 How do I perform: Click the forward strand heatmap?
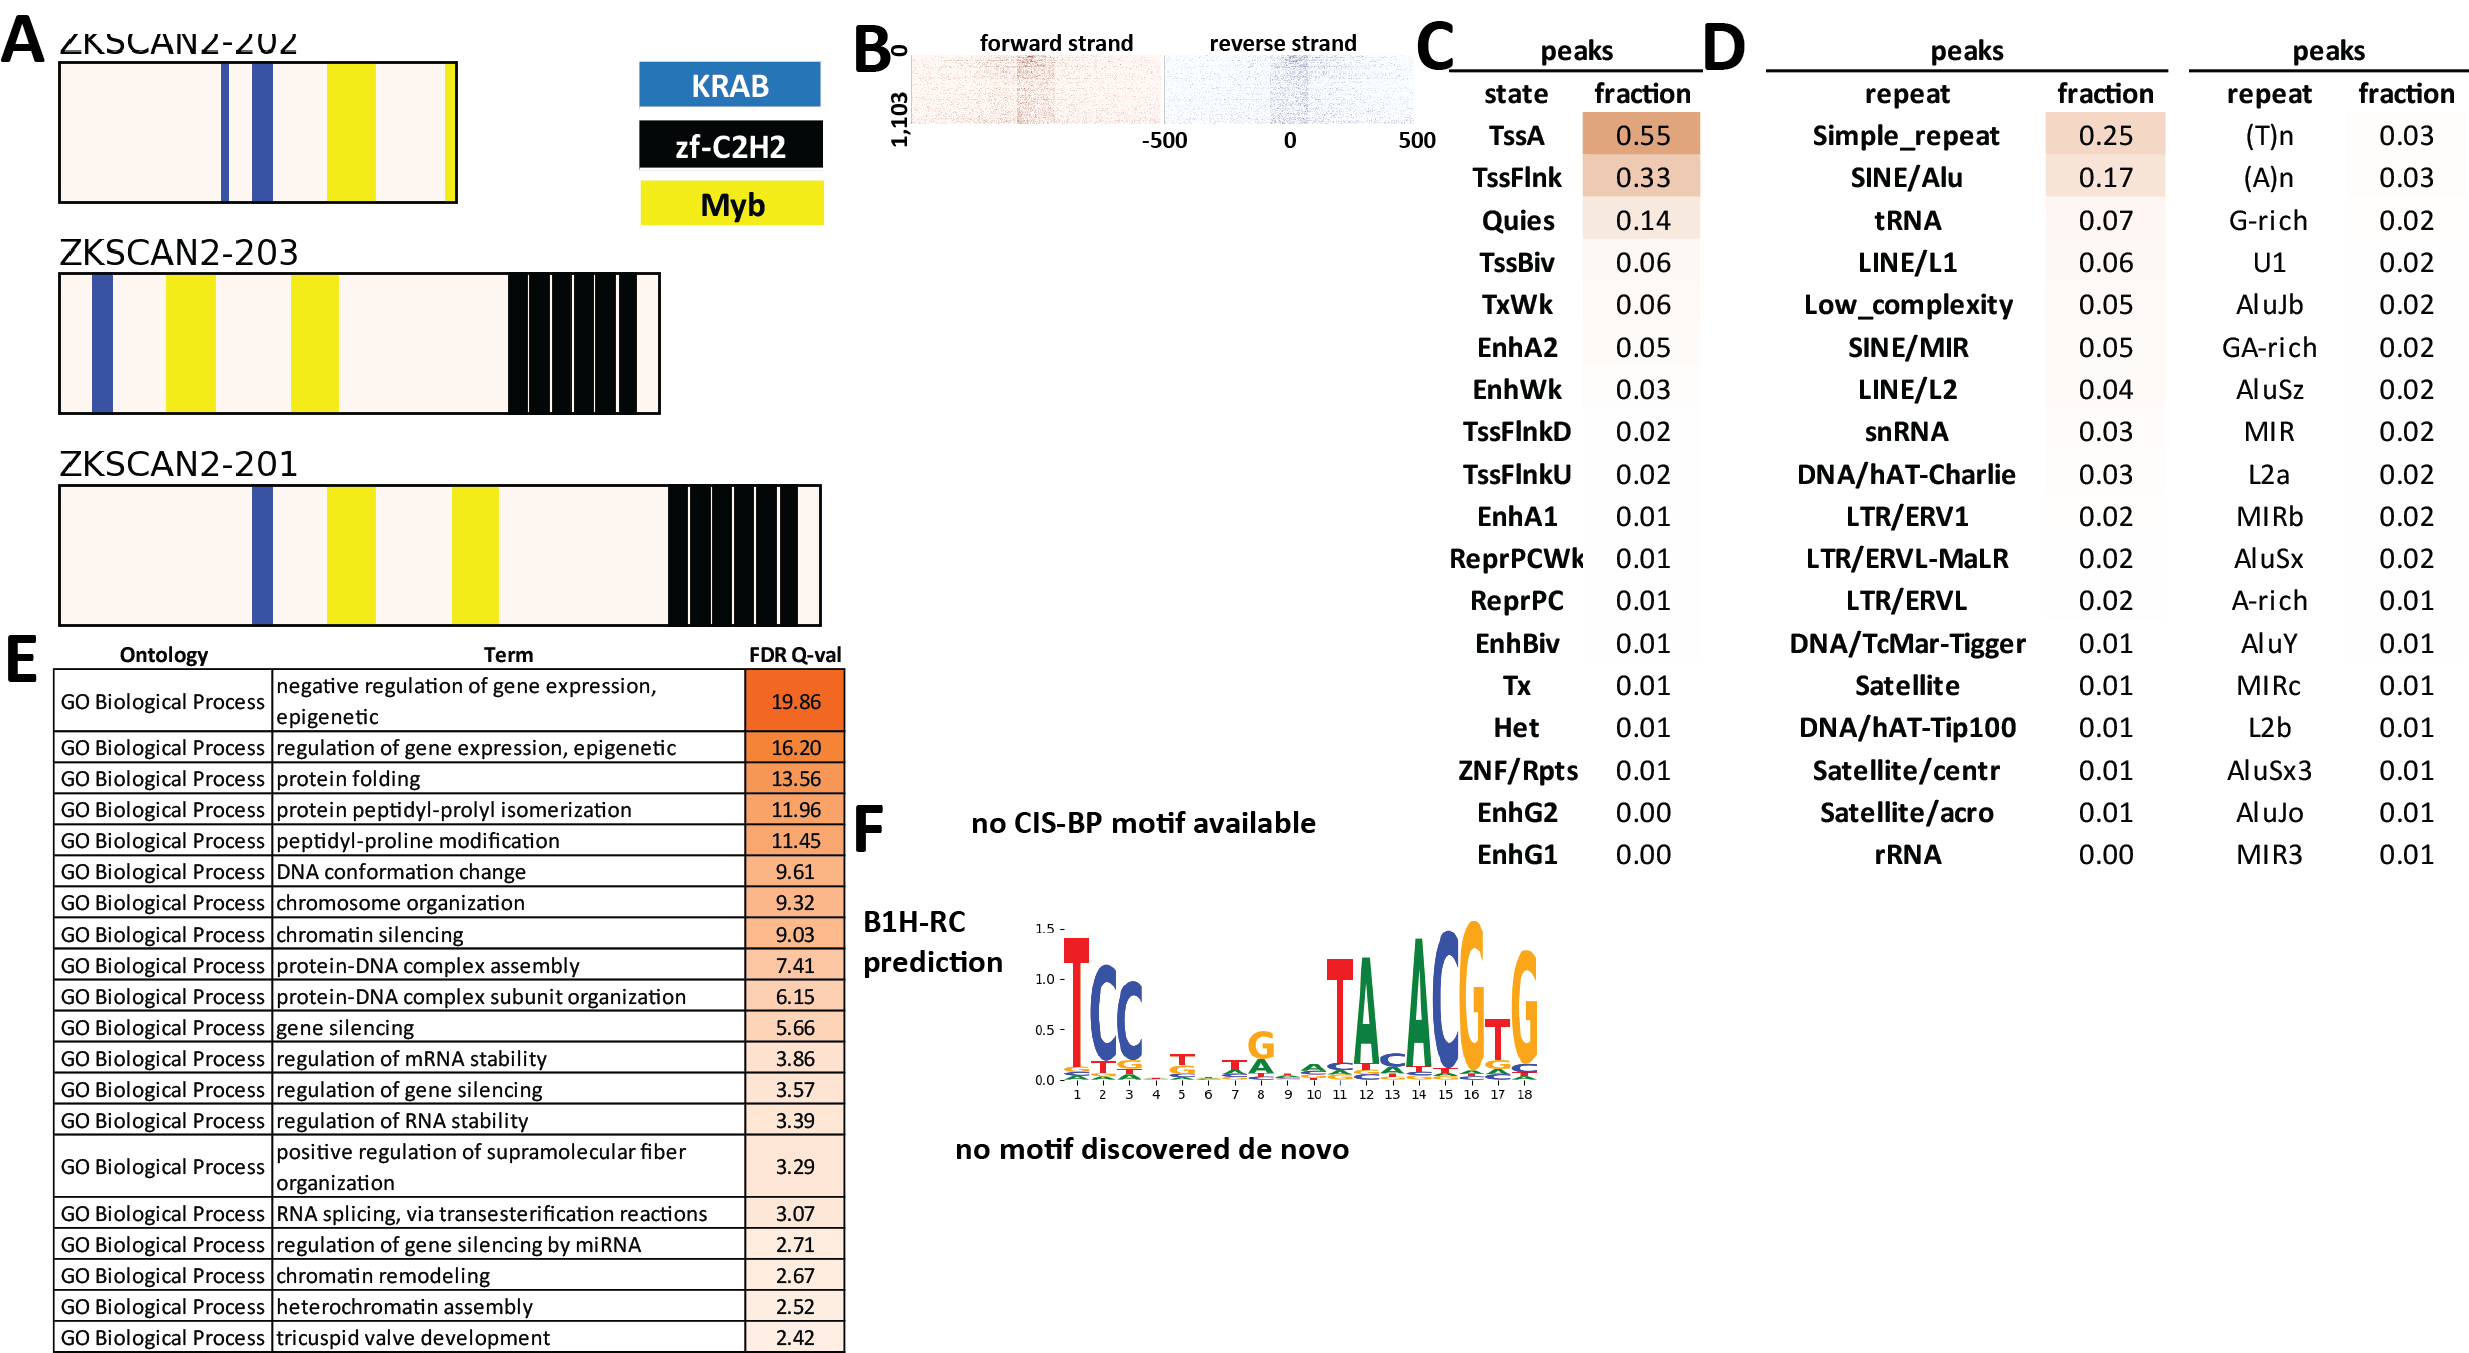click(x=1036, y=90)
